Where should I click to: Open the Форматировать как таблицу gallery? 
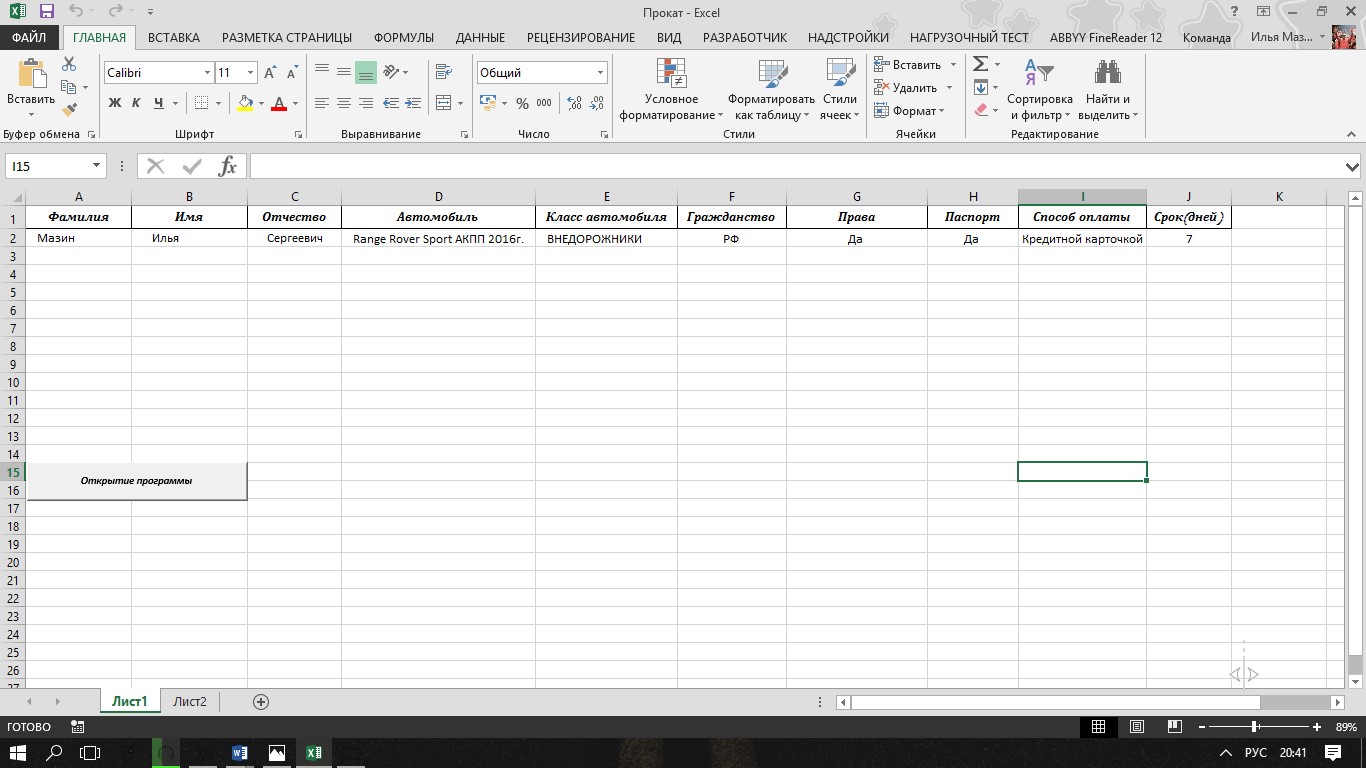pyautogui.click(x=771, y=89)
